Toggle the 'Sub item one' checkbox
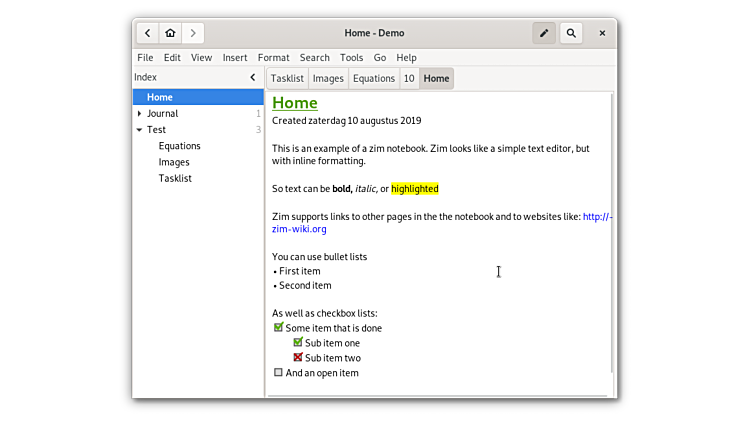This screenshot has width=752, height=423. tap(298, 342)
